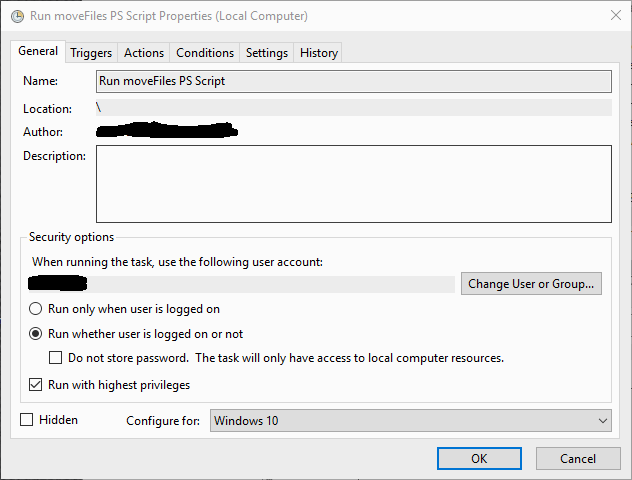Go to the Settings tab
The height and width of the screenshot is (480, 632).
tap(267, 53)
